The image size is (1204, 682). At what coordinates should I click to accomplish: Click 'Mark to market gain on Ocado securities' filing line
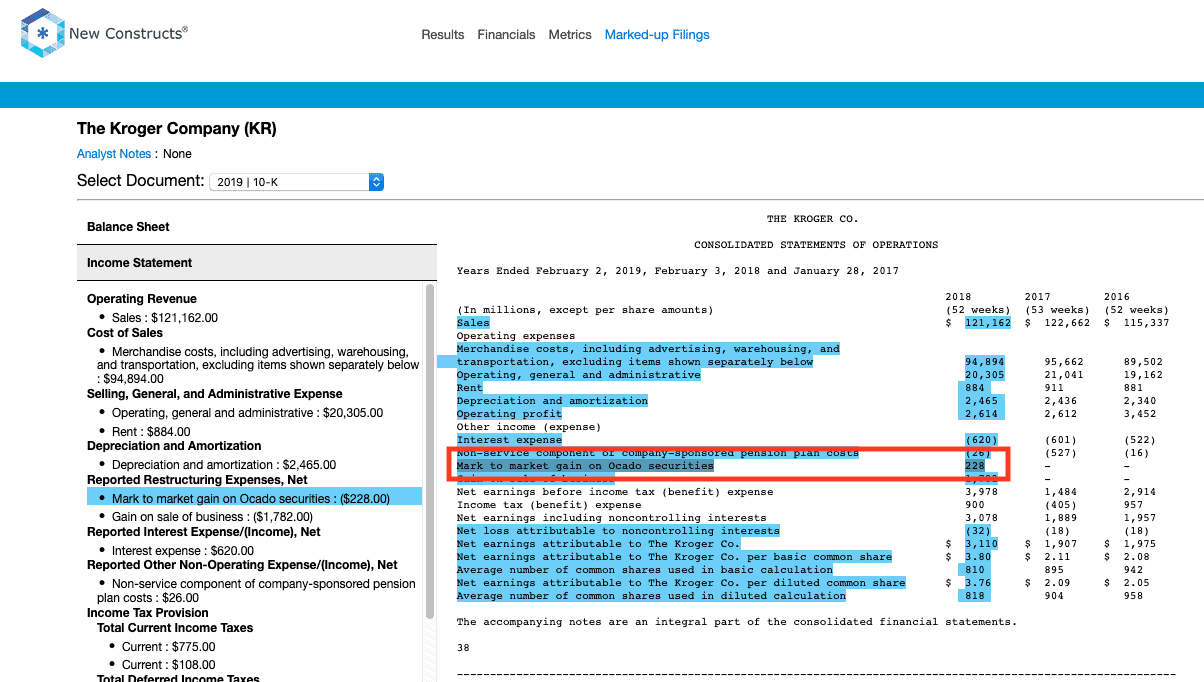(585, 466)
